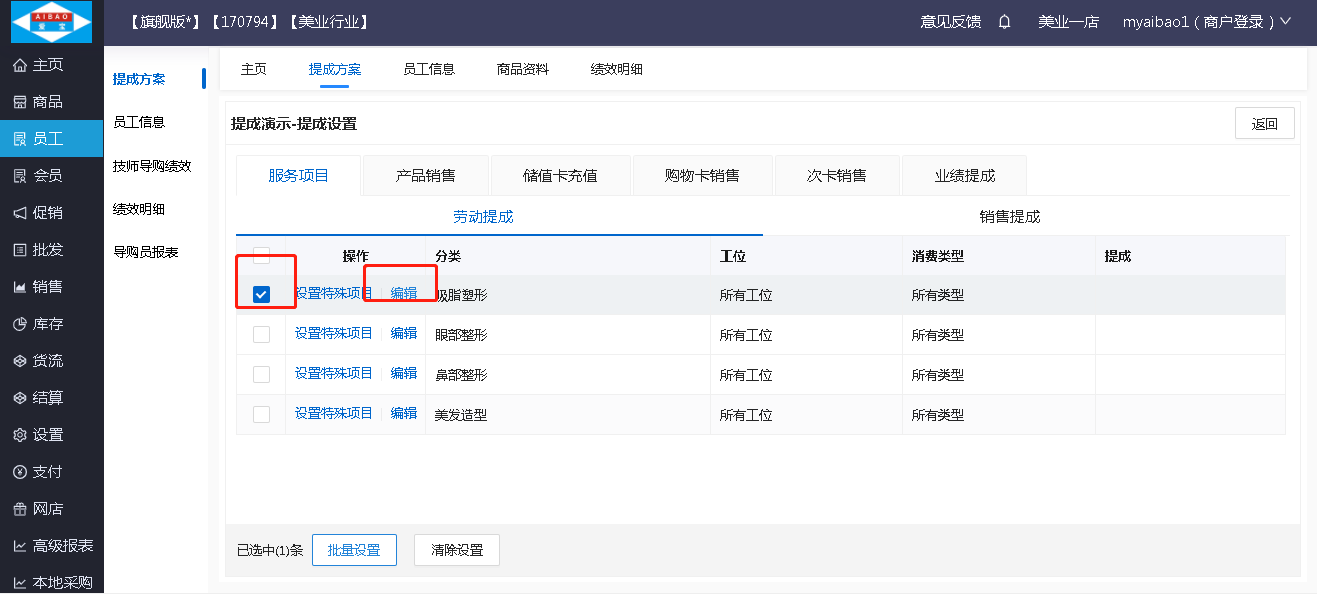Click the home icon beside 主页
The width and height of the screenshot is (1317, 594).
coord(20,65)
